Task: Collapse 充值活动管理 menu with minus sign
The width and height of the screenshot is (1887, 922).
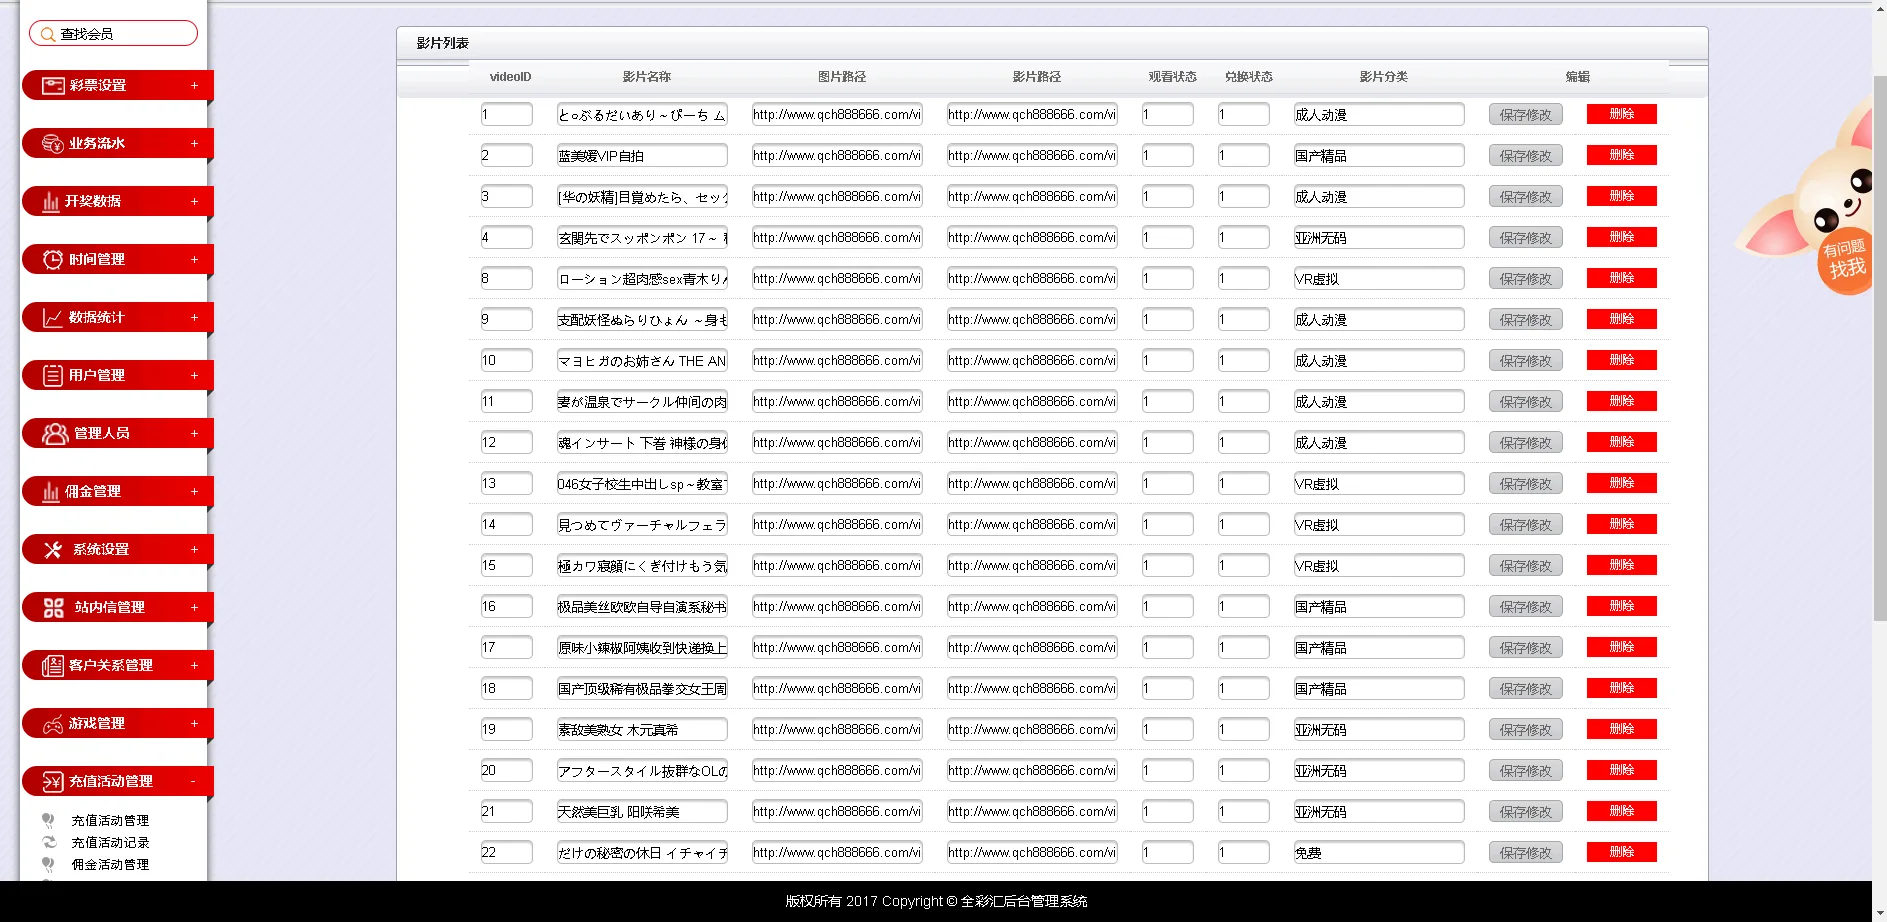Action: [194, 782]
